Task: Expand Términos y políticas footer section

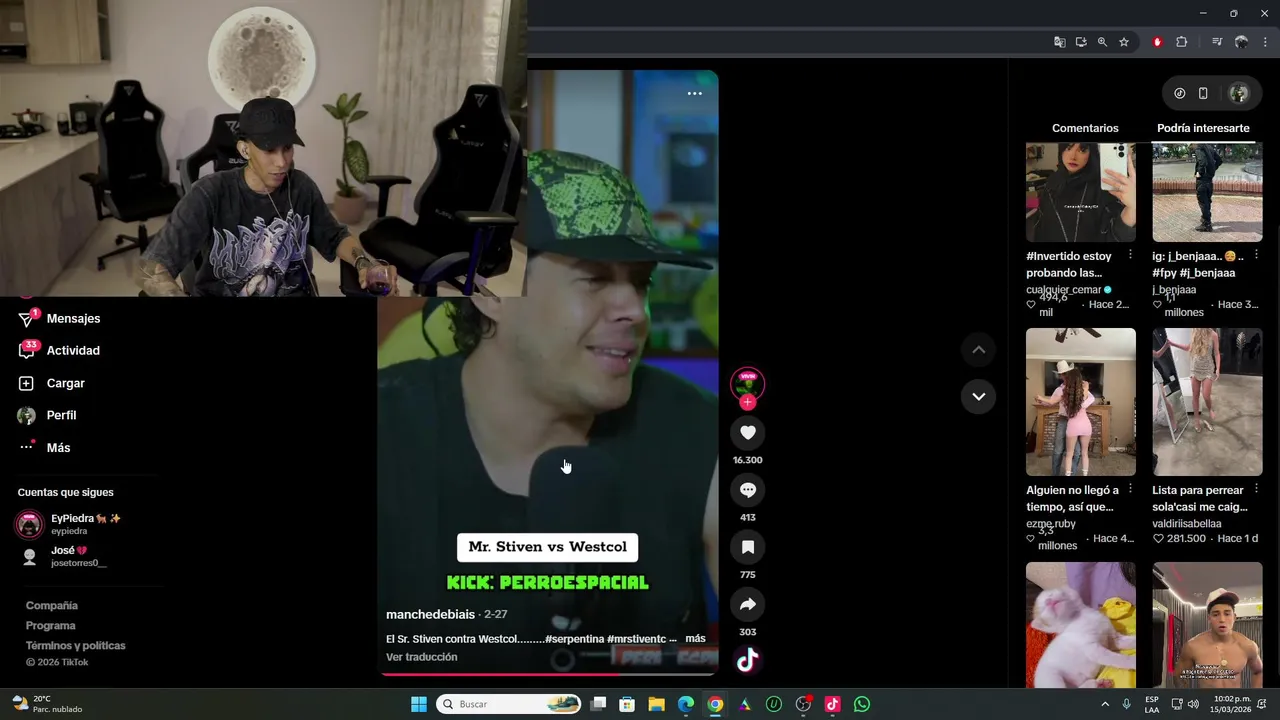Action: pos(76,645)
